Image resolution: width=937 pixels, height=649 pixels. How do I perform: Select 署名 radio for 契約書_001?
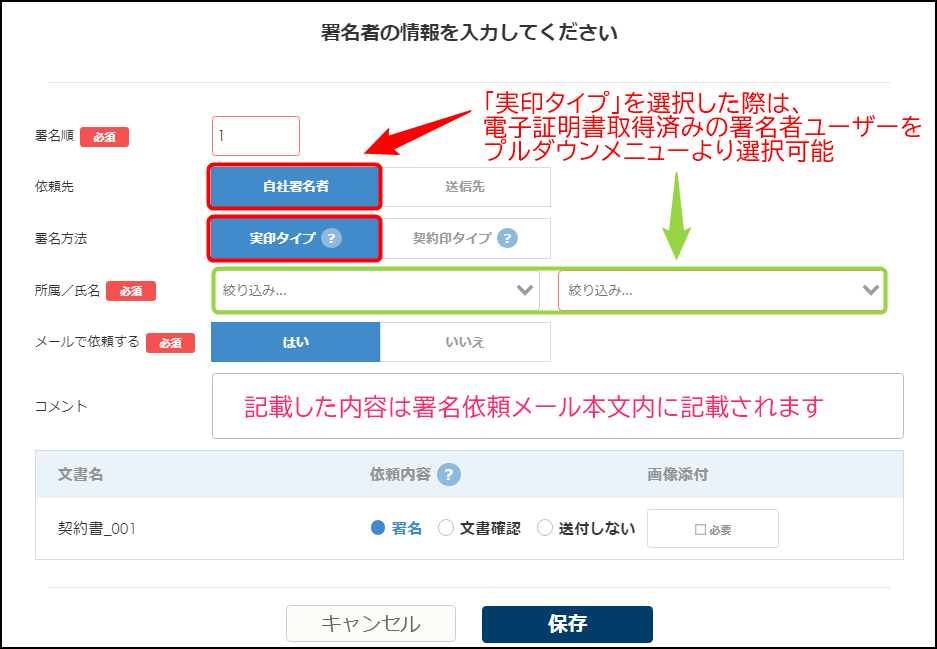click(378, 528)
